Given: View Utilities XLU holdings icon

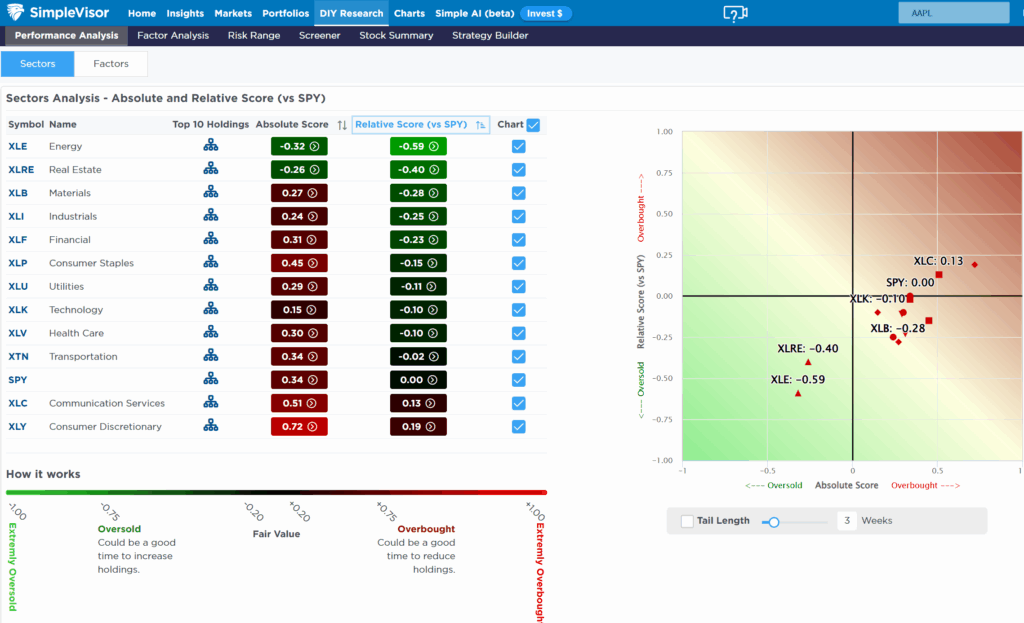Looking at the screenshot, I should (x=210, y=285).
